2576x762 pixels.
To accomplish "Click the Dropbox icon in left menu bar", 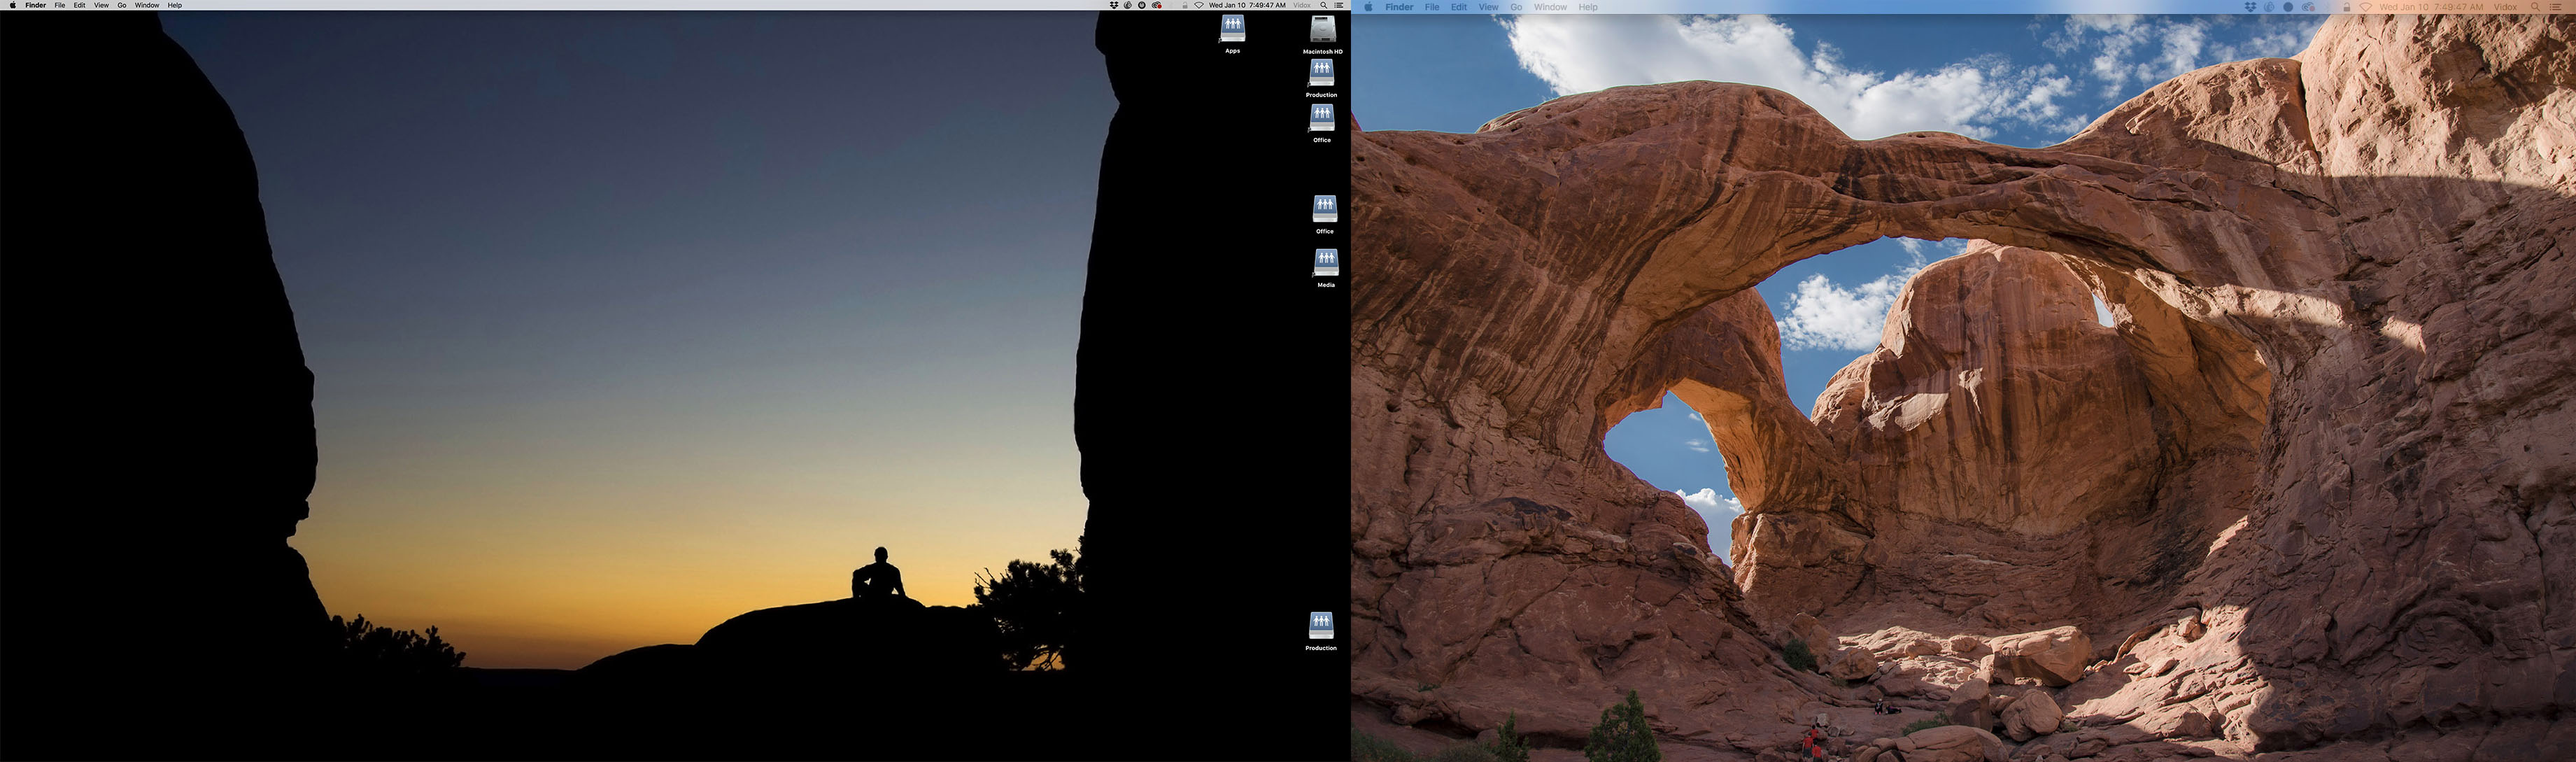I will 1114,5.
